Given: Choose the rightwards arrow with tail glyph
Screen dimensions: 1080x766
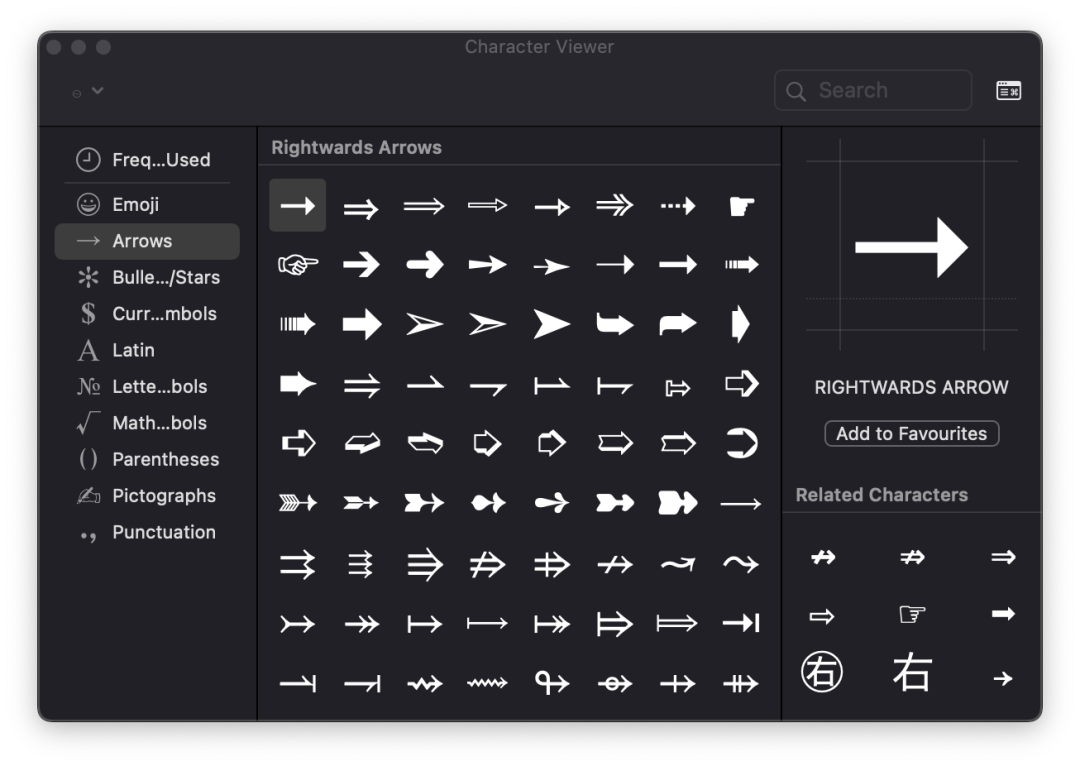Looking at the screenshot, I should pyautogui.click(x=298, y=624).
